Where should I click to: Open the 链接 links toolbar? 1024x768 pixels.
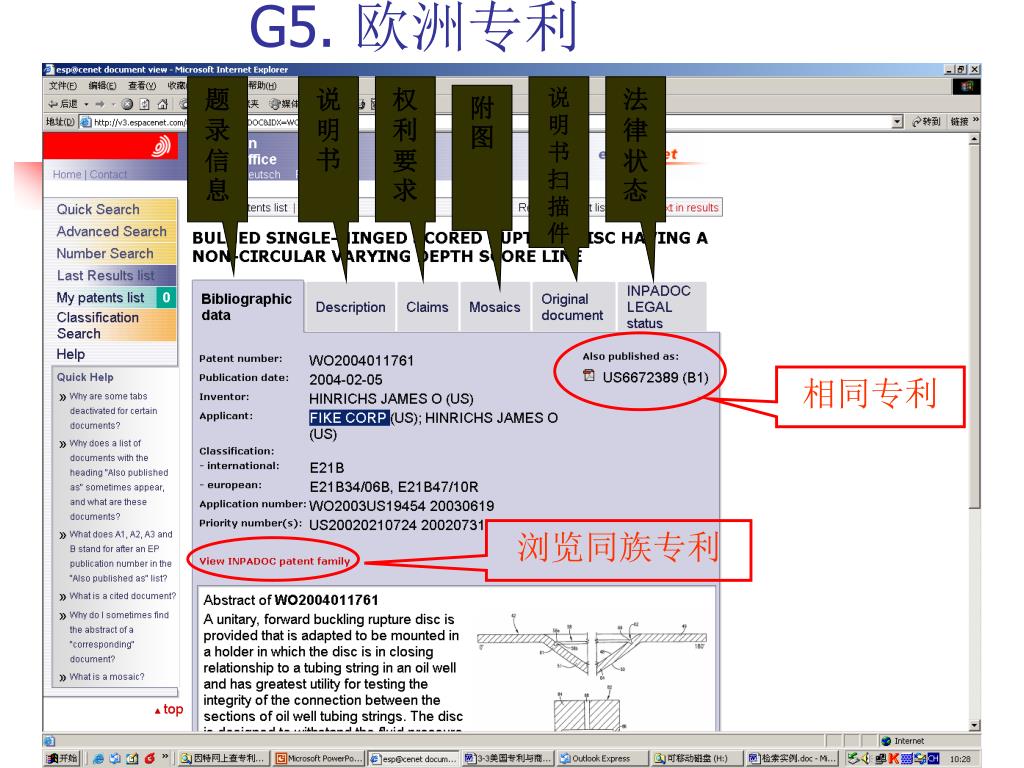tap(959, 121)
